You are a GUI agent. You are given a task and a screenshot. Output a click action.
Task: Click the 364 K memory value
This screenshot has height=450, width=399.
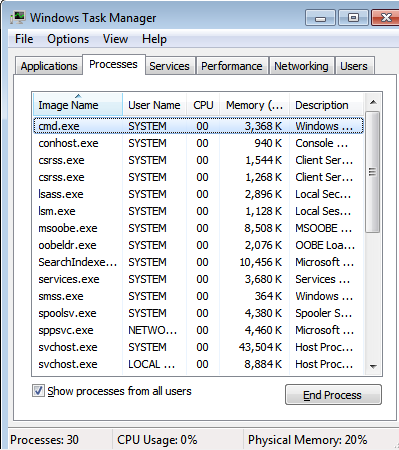tap(268, 296)
